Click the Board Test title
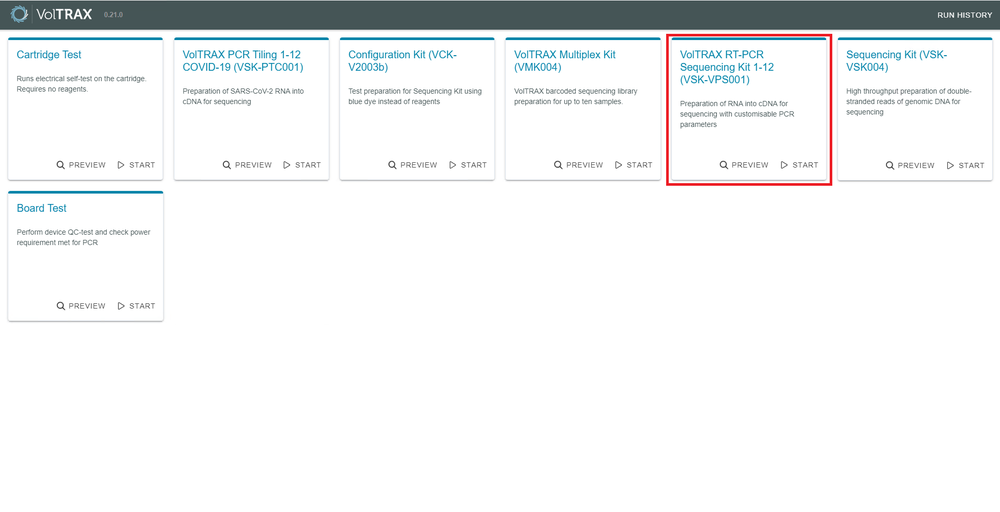Screen dimensions: 1000x512 tap(41, 208)
